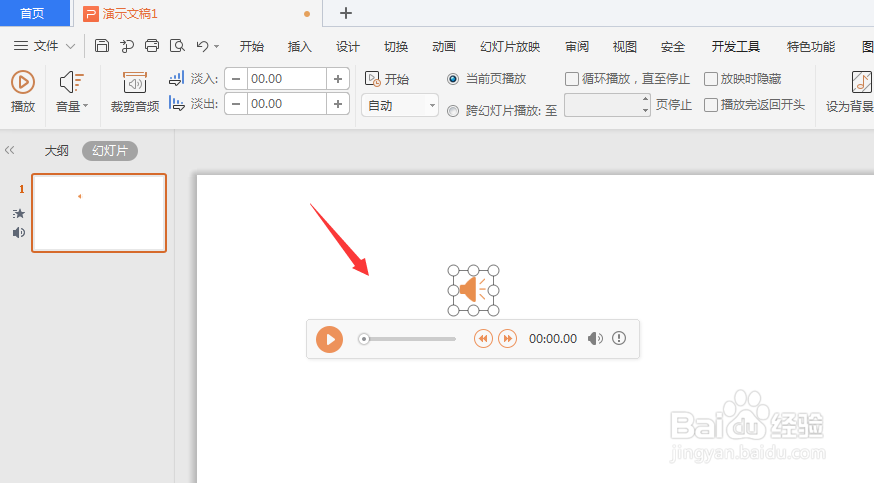The width and height of the screenshot is (874, 483).
Task: Click the animation star icon beside slide 1
Action: [19, 213]
